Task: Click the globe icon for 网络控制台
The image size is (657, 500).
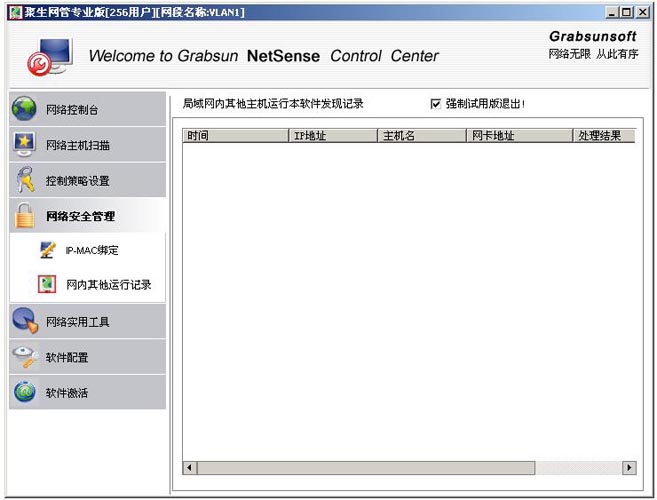Action: coord(24,109)
